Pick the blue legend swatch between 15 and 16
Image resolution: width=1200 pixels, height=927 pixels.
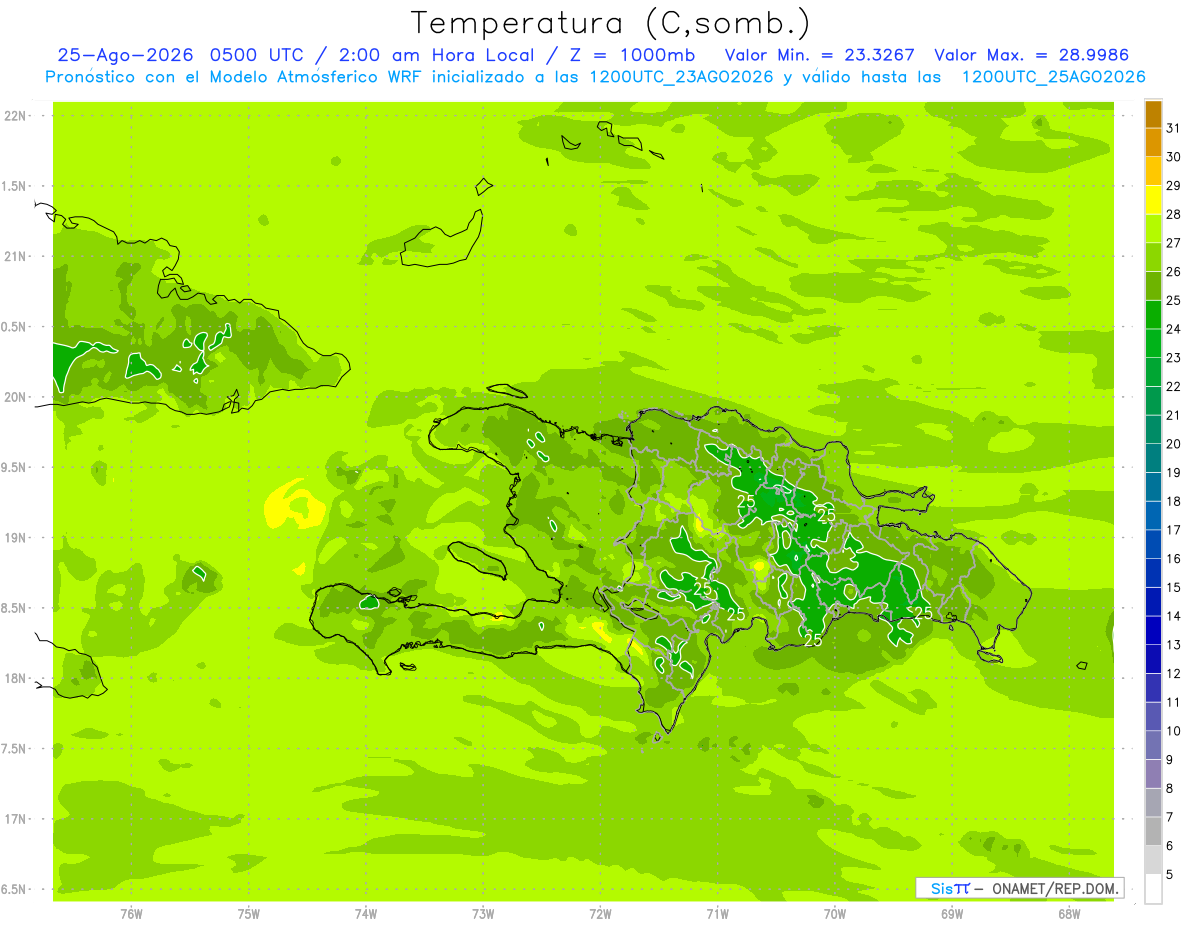(1153, 574)
